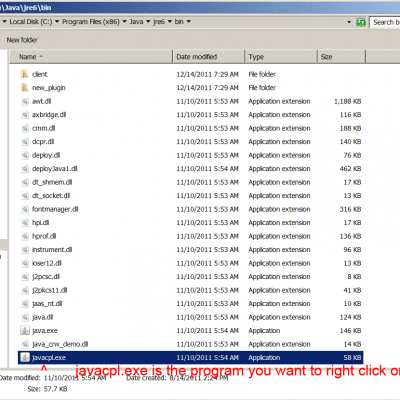
Task: Click the dt_socket.dll file icon
Action: pos(25,196)
